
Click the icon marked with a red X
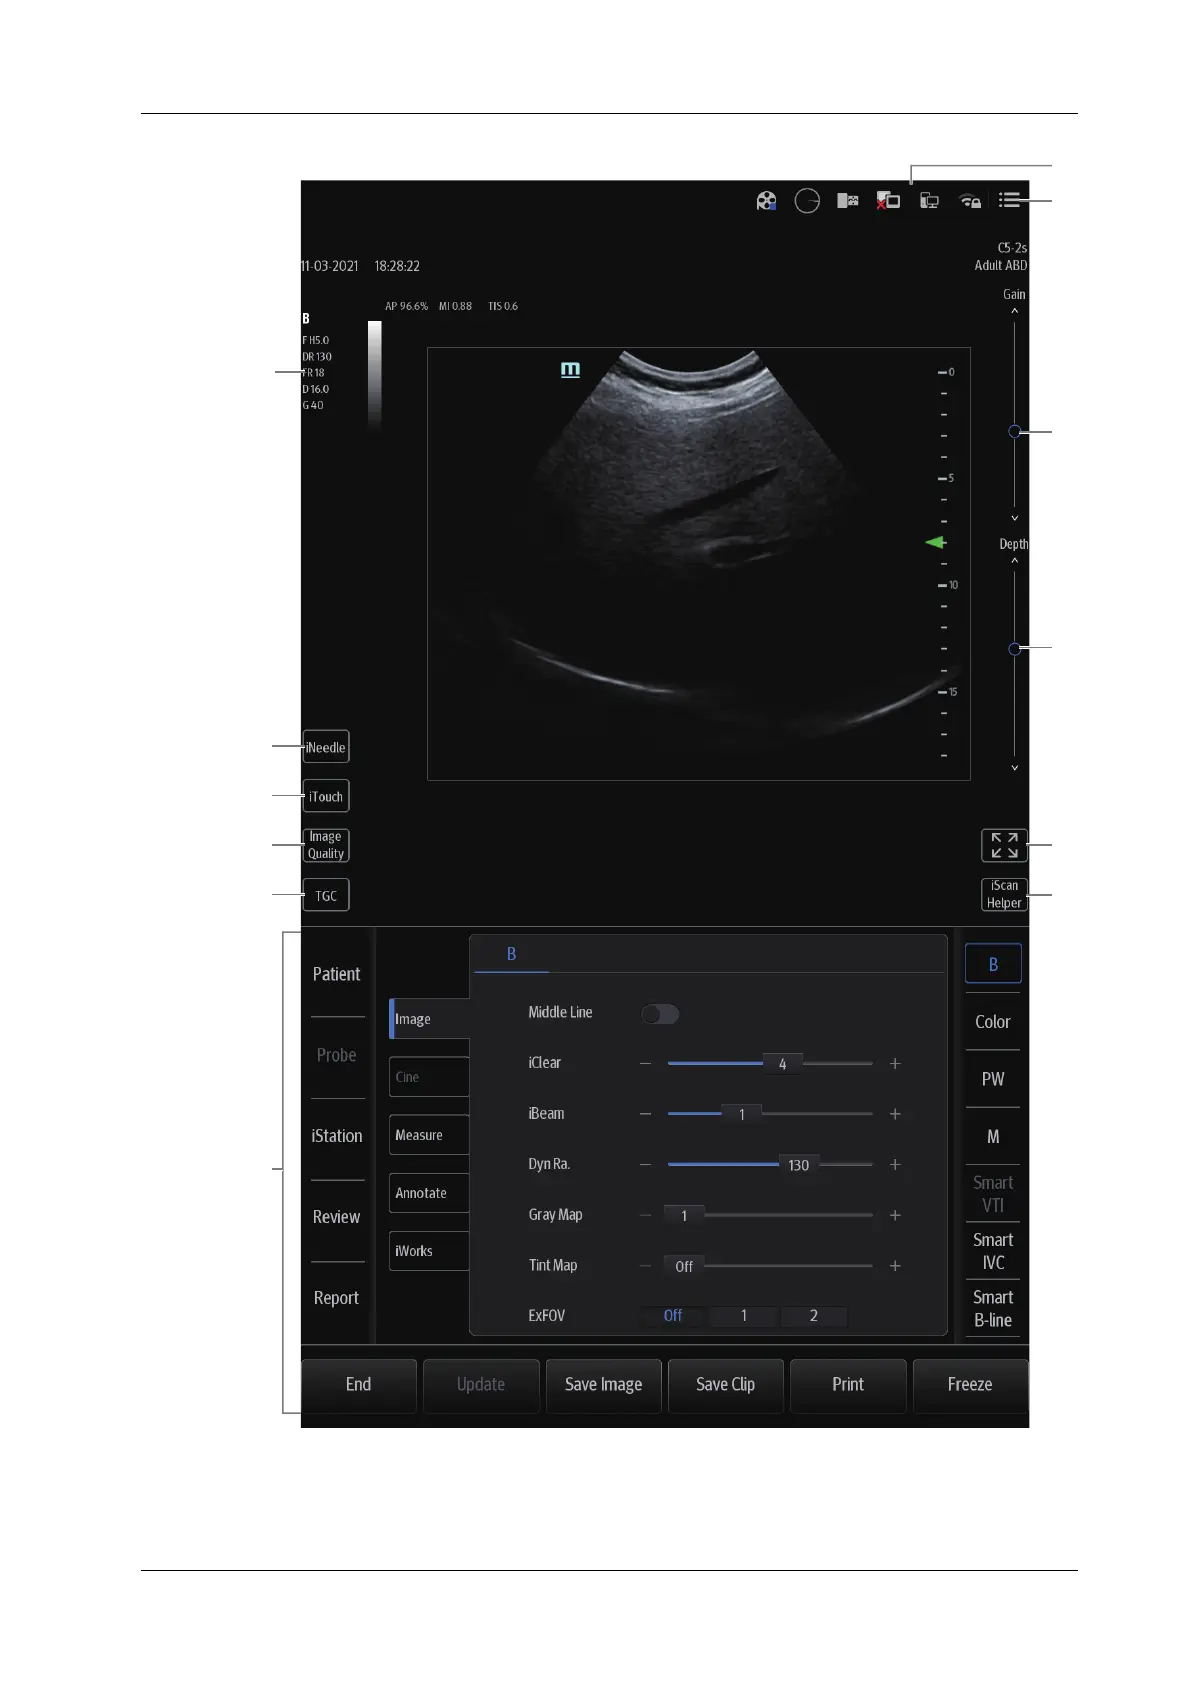pos(888,201)
